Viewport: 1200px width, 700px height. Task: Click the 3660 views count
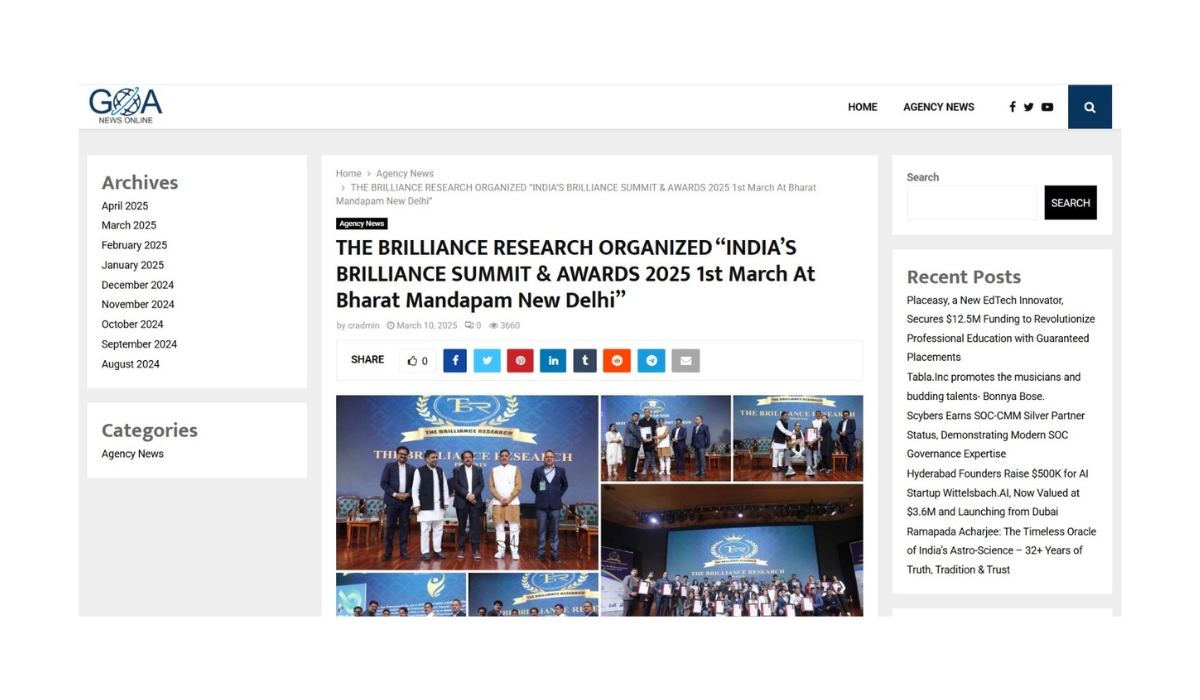coord(504,326)
